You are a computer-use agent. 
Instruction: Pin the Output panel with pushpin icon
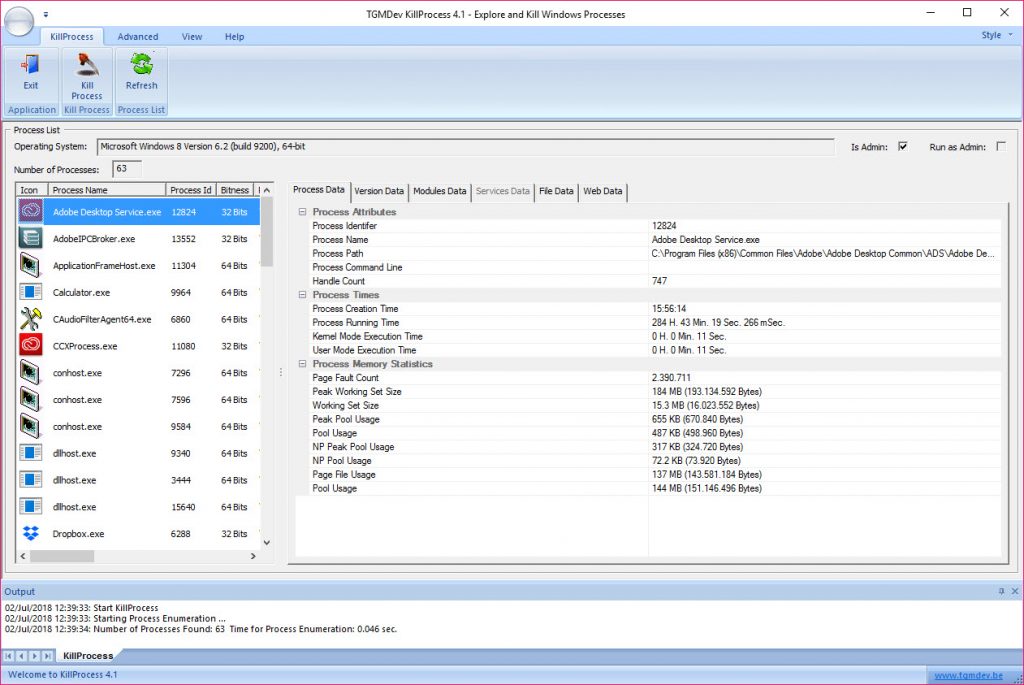1001,591
